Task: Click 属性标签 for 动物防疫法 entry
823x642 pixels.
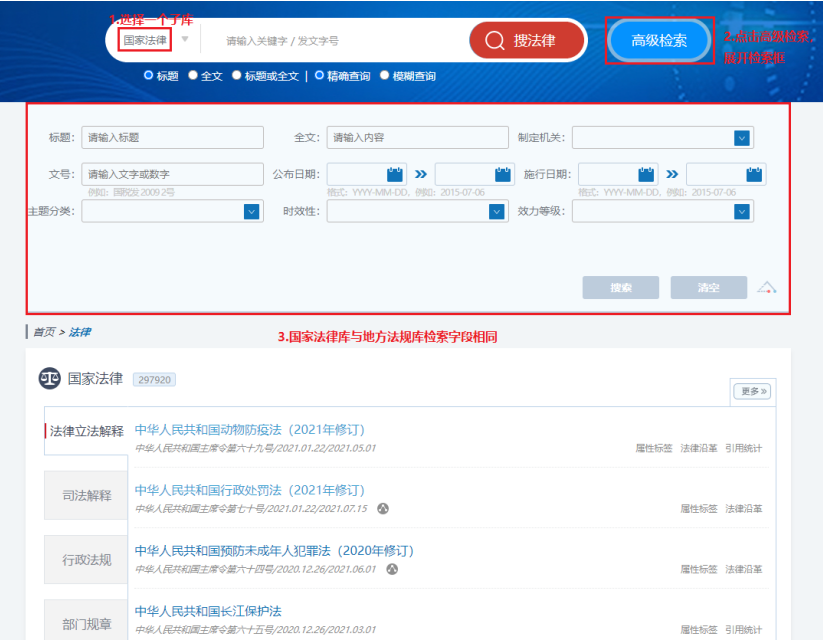Action: (x=654, y=448)
